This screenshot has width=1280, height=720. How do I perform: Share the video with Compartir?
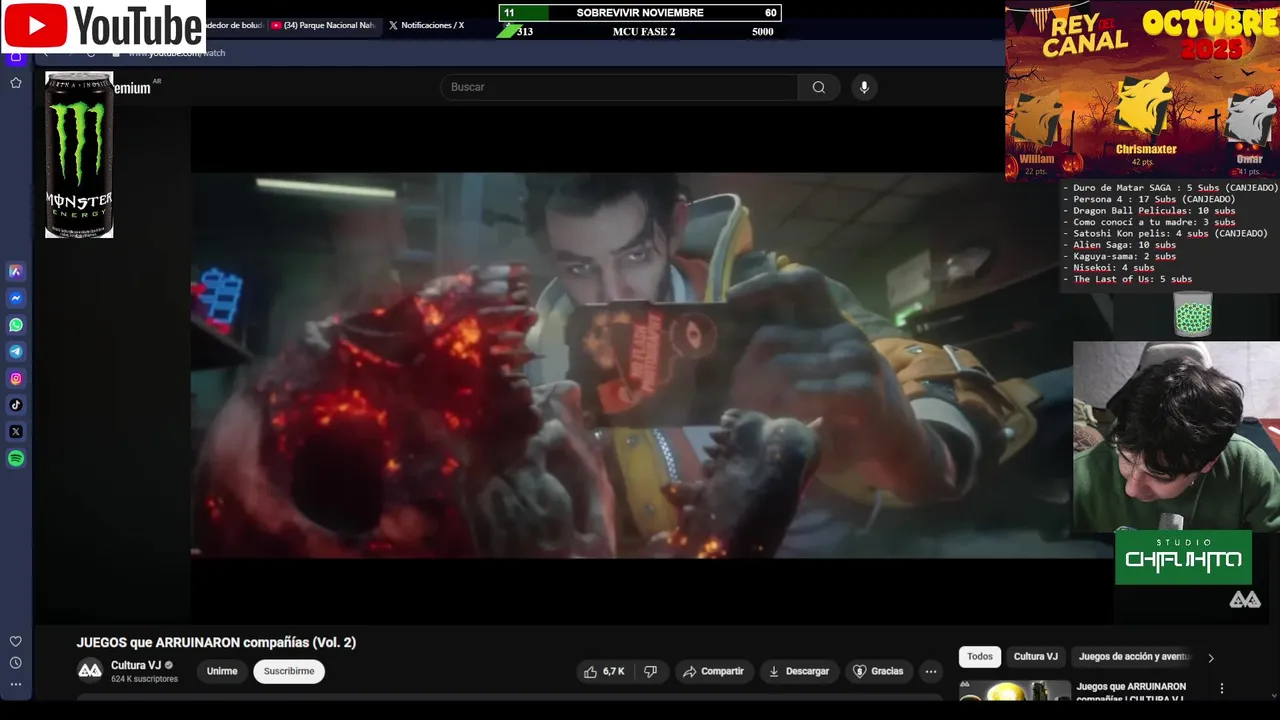(x=713, y=671)
